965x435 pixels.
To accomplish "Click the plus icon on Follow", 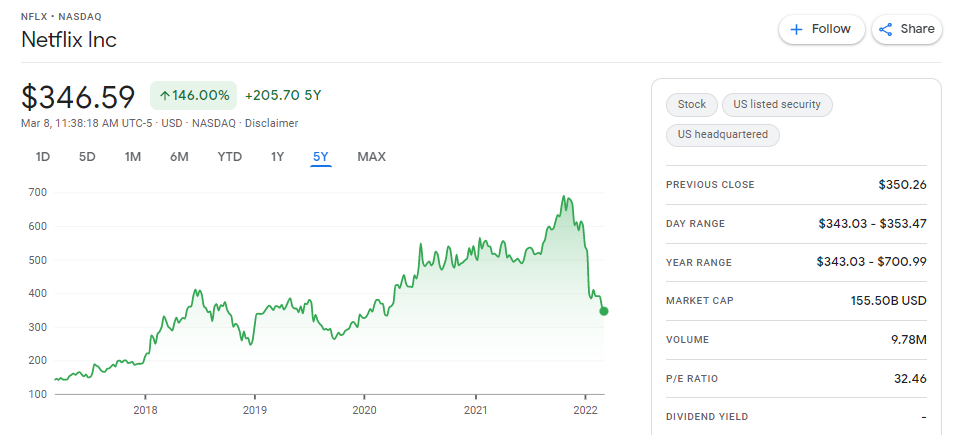I will (x=796, y=30).
